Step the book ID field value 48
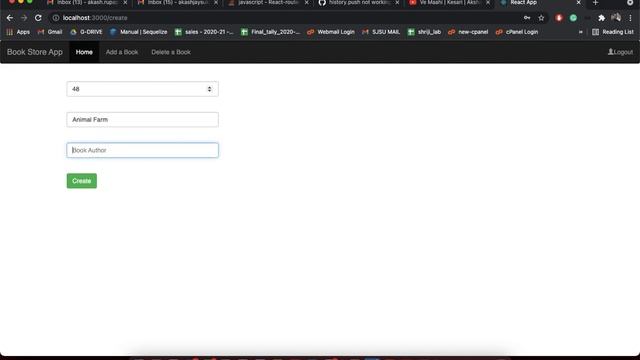This screenshot has height=360, width=640. coord(209,89)
